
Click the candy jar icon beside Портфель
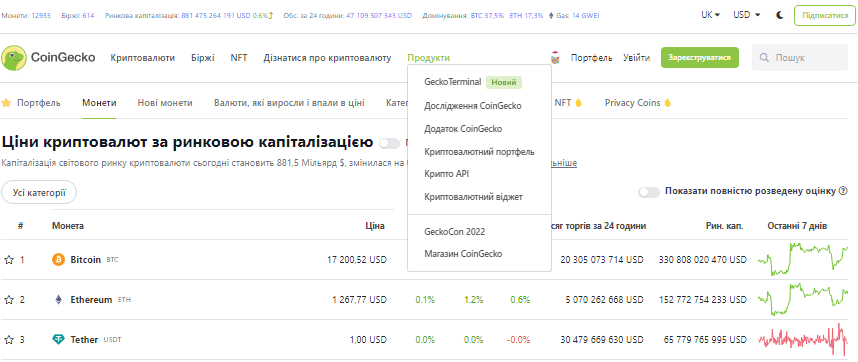pyautogui.click(x=555, y=57)
